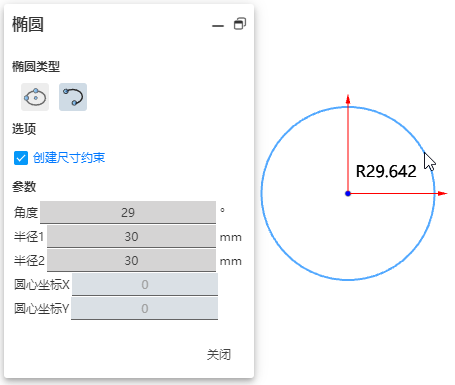This screenshot has width=455, height=385.
Task: Select the full ellipse type icon
Action: point(35,97)
